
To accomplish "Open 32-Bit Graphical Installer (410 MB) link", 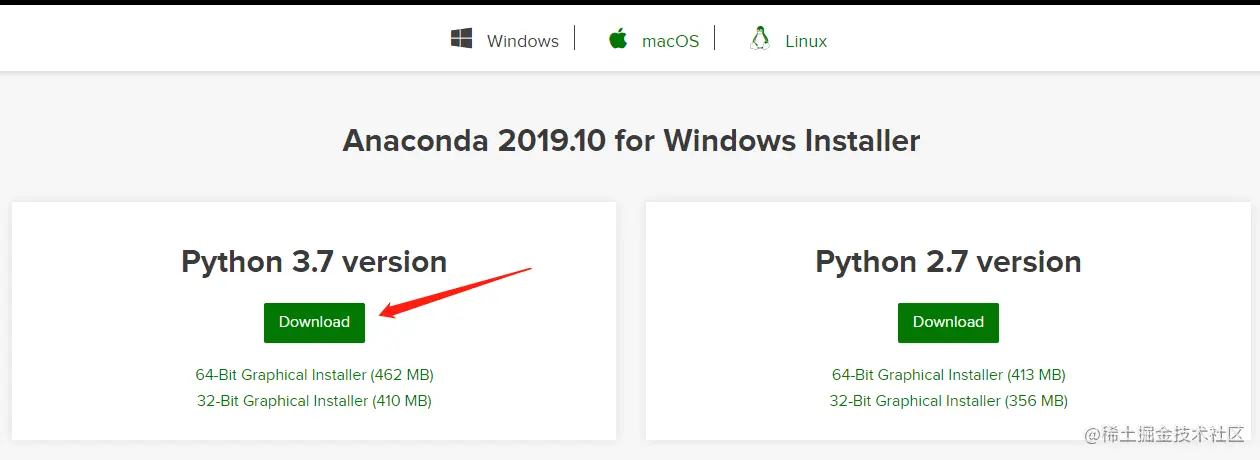I will (x=314, y=401).
